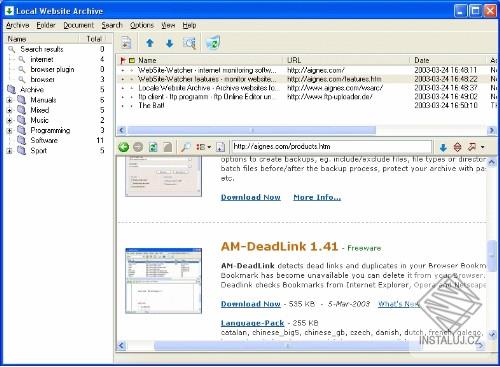This screenshot has width=500, height=367.
Task: Click the green back navigation button
Action: pyautogui.click(x=124, y=147)
